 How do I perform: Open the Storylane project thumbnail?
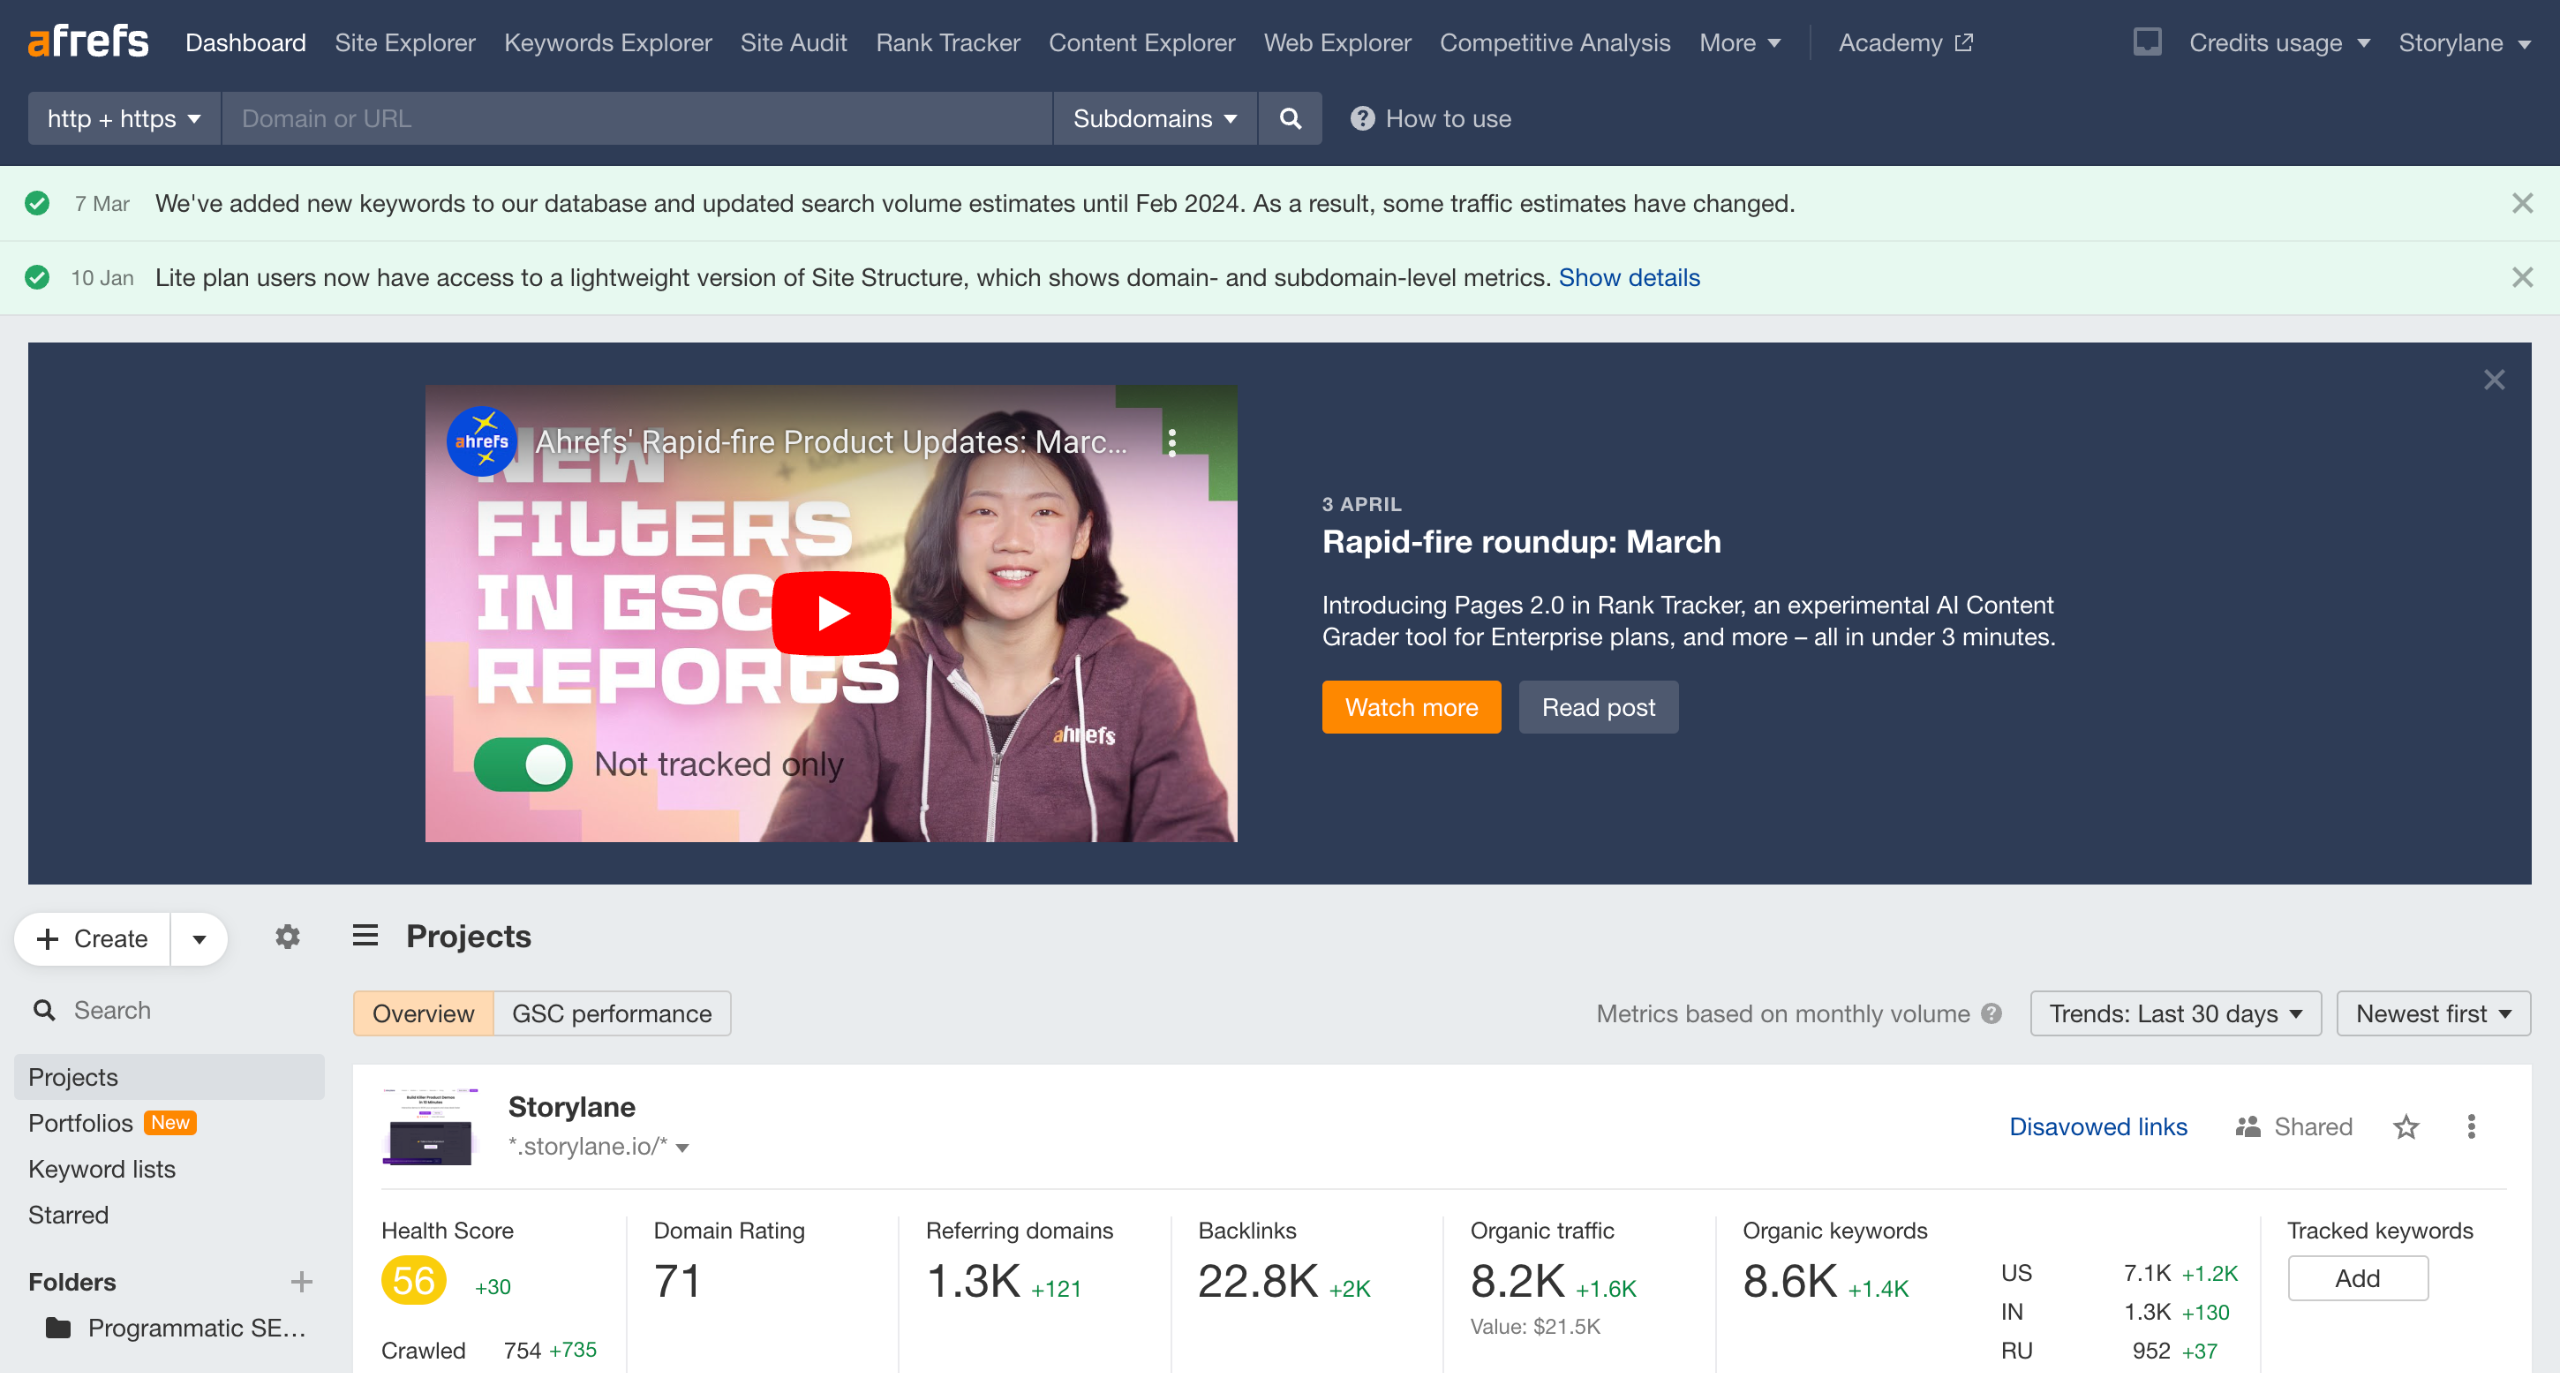click(x=431, y=1127)
